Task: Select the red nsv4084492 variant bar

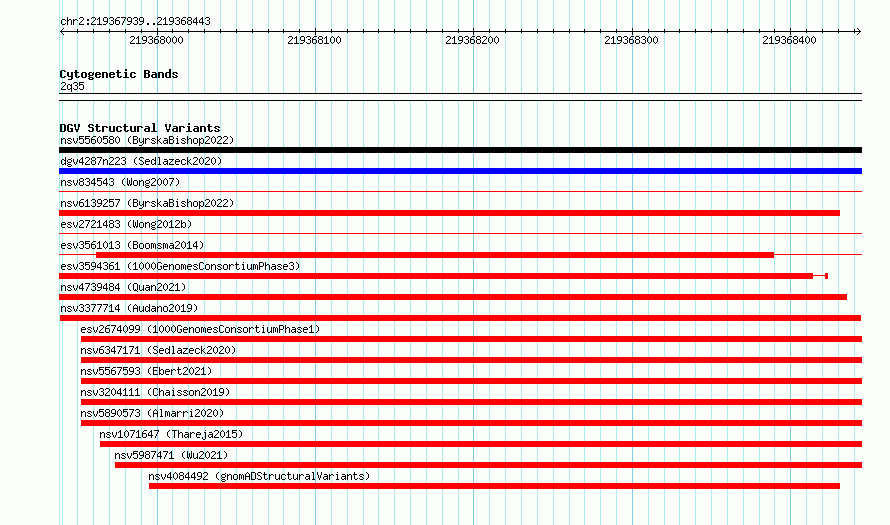Action: pos(494,486)
